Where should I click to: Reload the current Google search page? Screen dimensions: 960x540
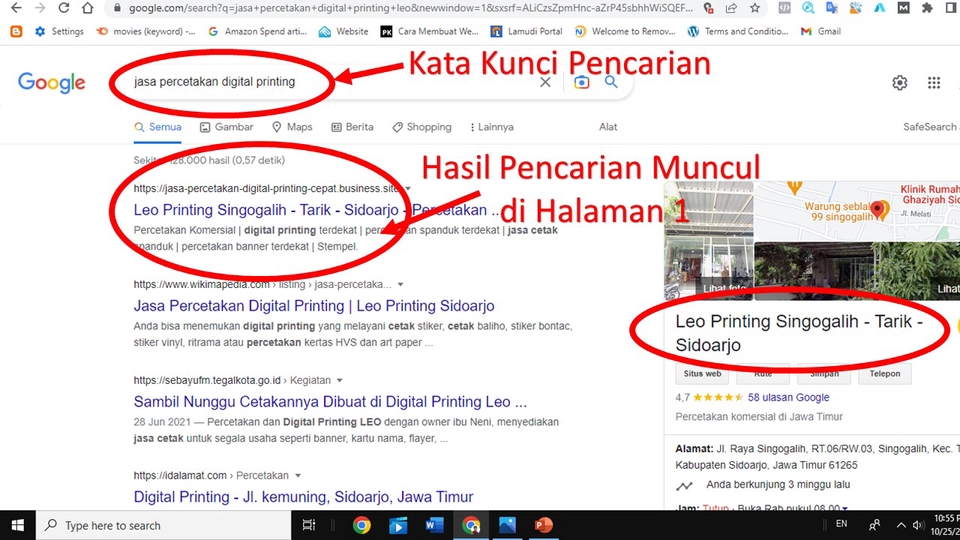[64, 8]
